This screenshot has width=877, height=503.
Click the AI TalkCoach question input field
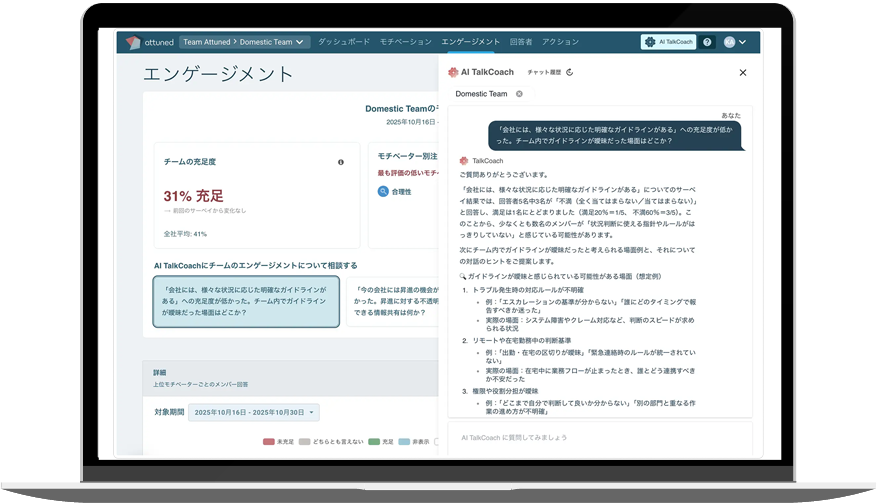pyautogui.click(x=600, y=438)
